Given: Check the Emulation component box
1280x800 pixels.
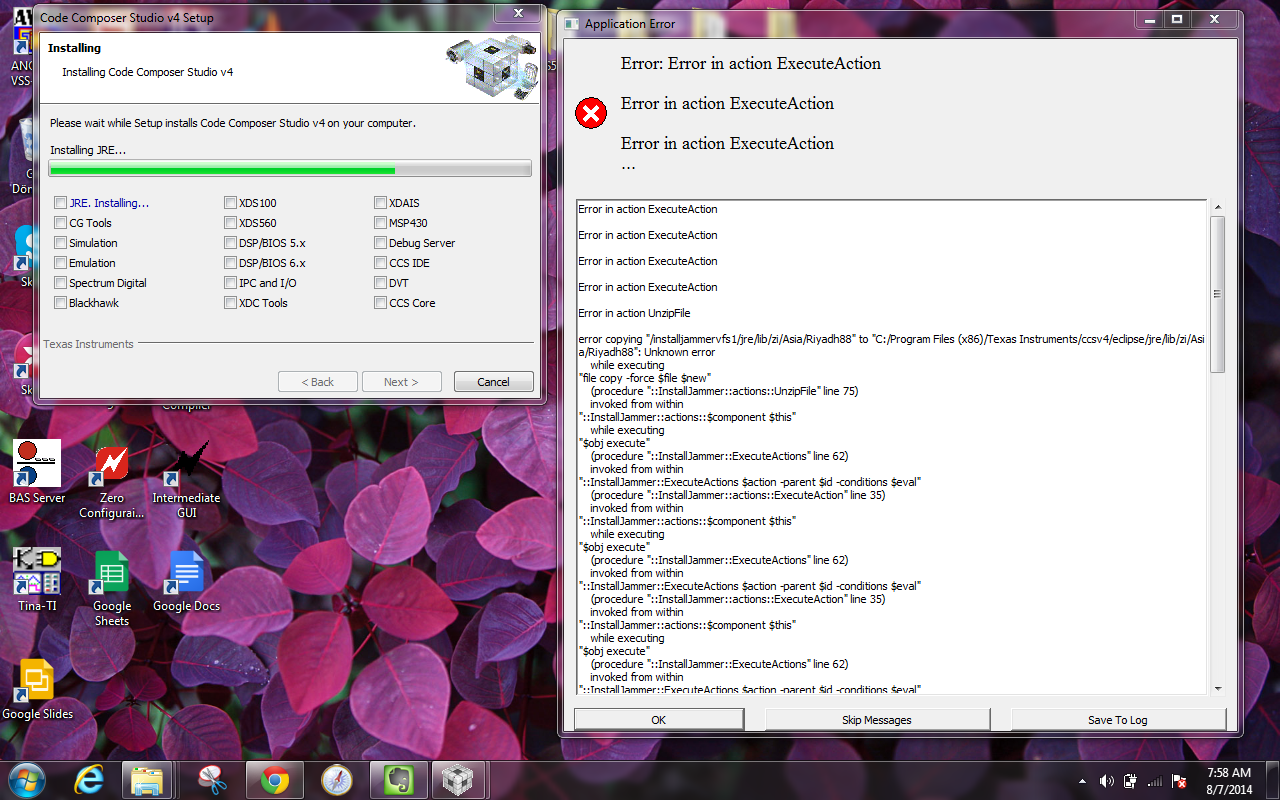Looking at the screenshot, I should tap(61, 263).
